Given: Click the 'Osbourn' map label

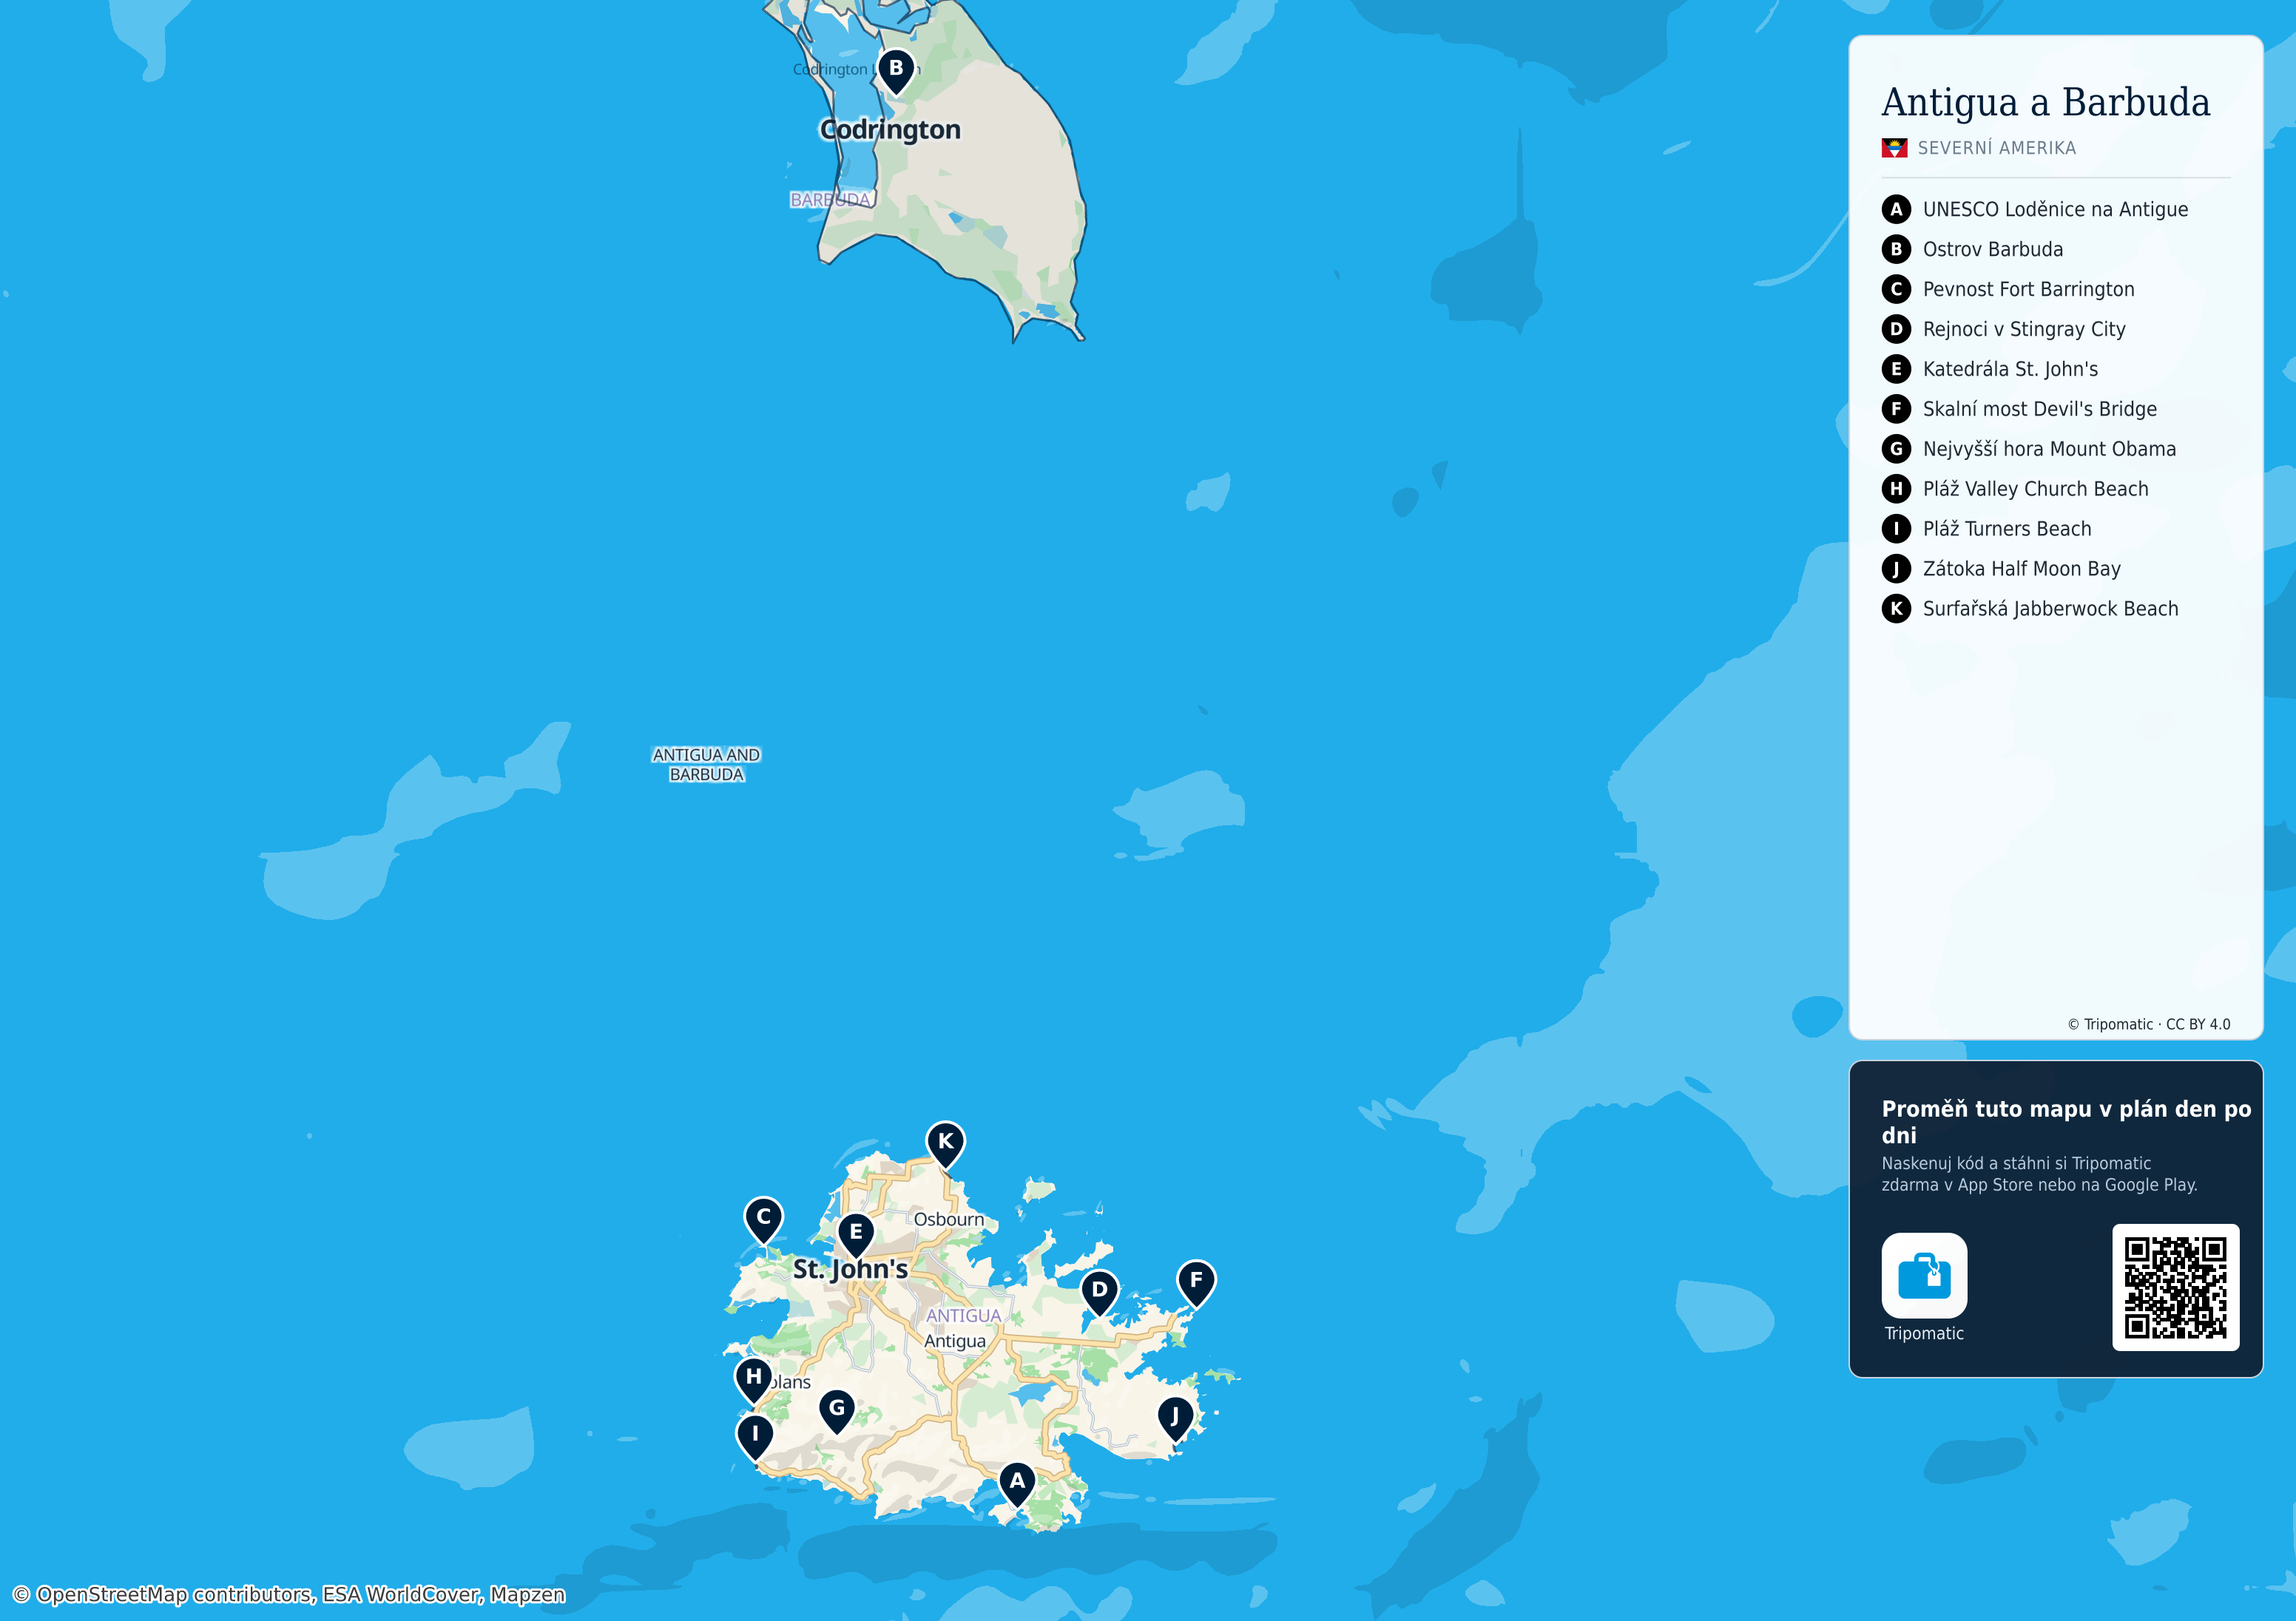Looking at the screenshot, I should (948, 1219).
